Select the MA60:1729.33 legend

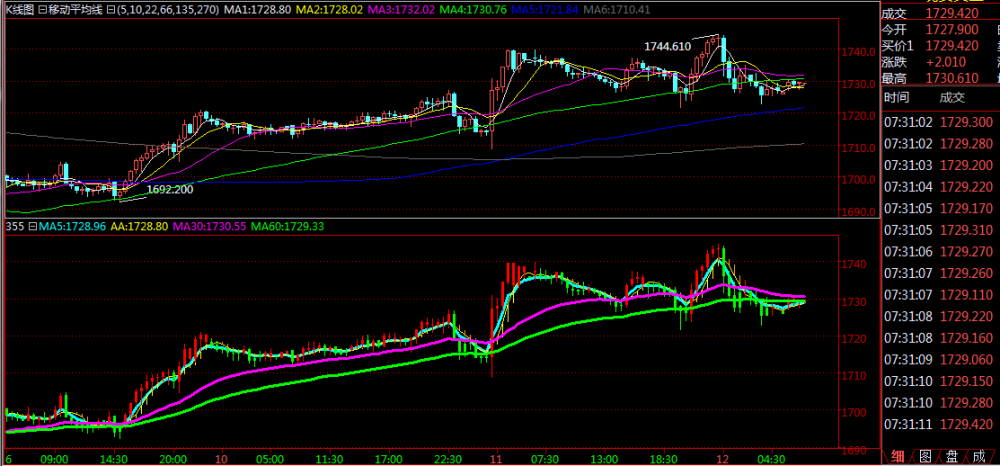click(x=290, y=226)
